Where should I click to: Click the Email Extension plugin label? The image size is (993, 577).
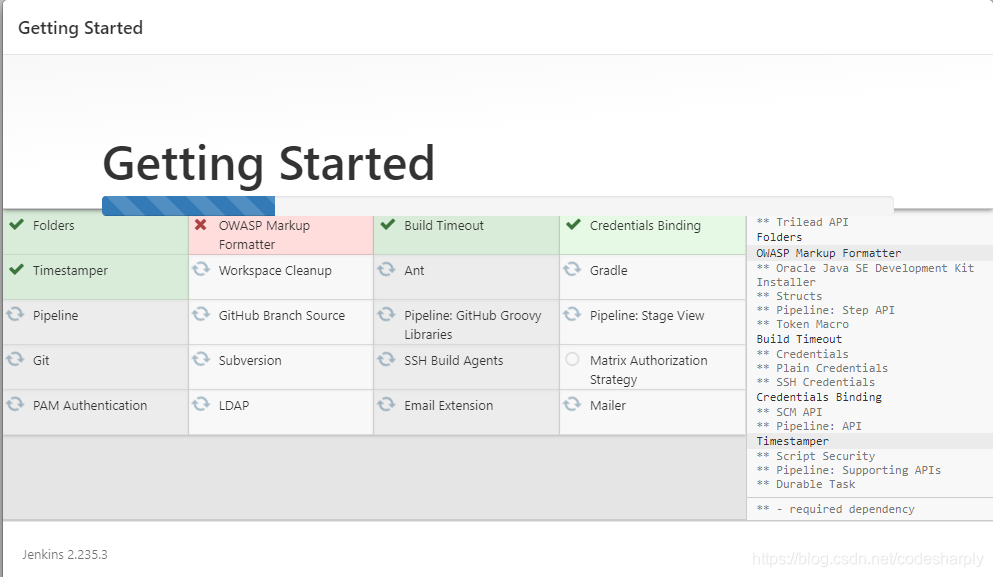tap(448, 405)
